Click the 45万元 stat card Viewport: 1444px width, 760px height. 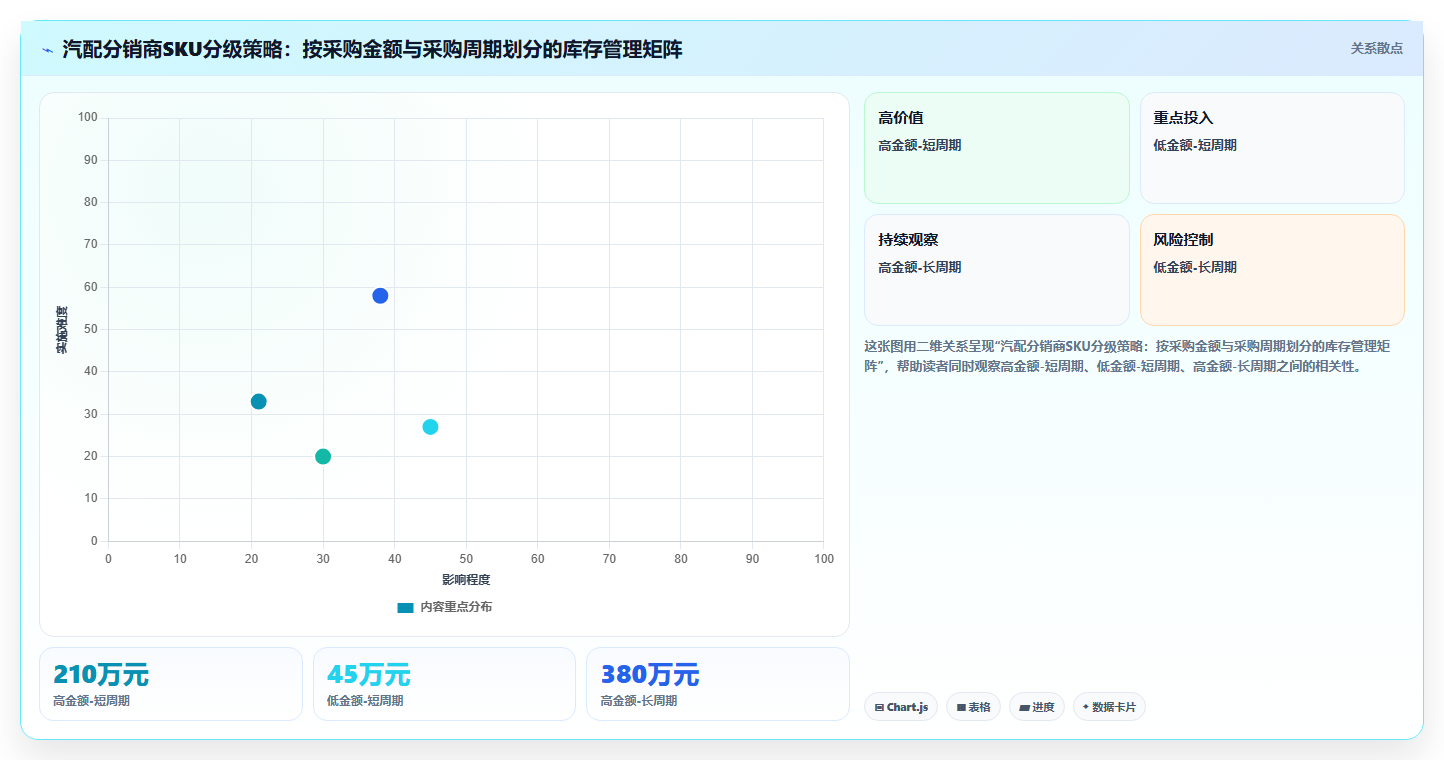pos(444,684)
